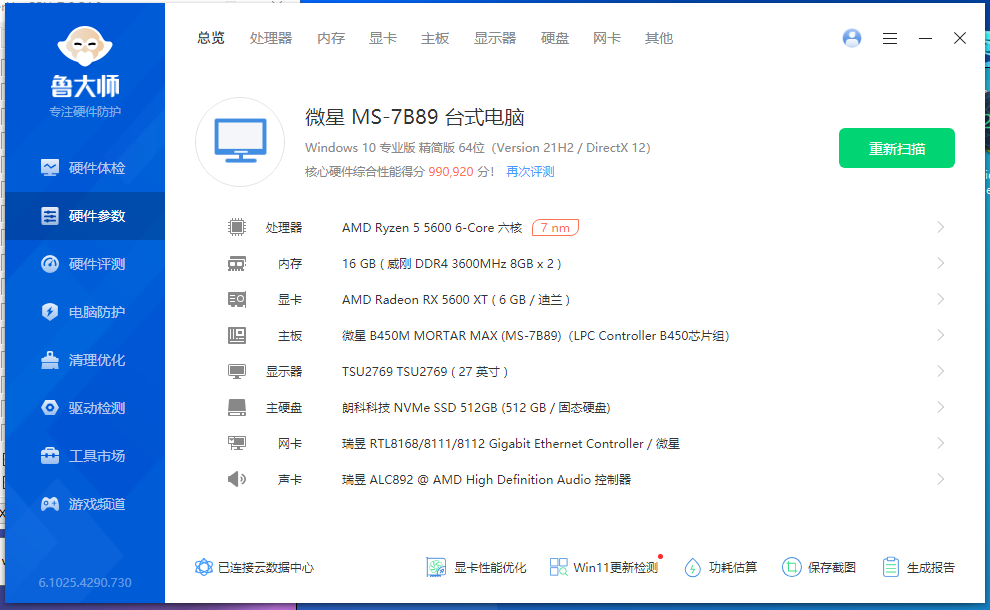Click the Win11更新检测 label
Viewport: 990px width, 610px height.
(x=616, y=567)
